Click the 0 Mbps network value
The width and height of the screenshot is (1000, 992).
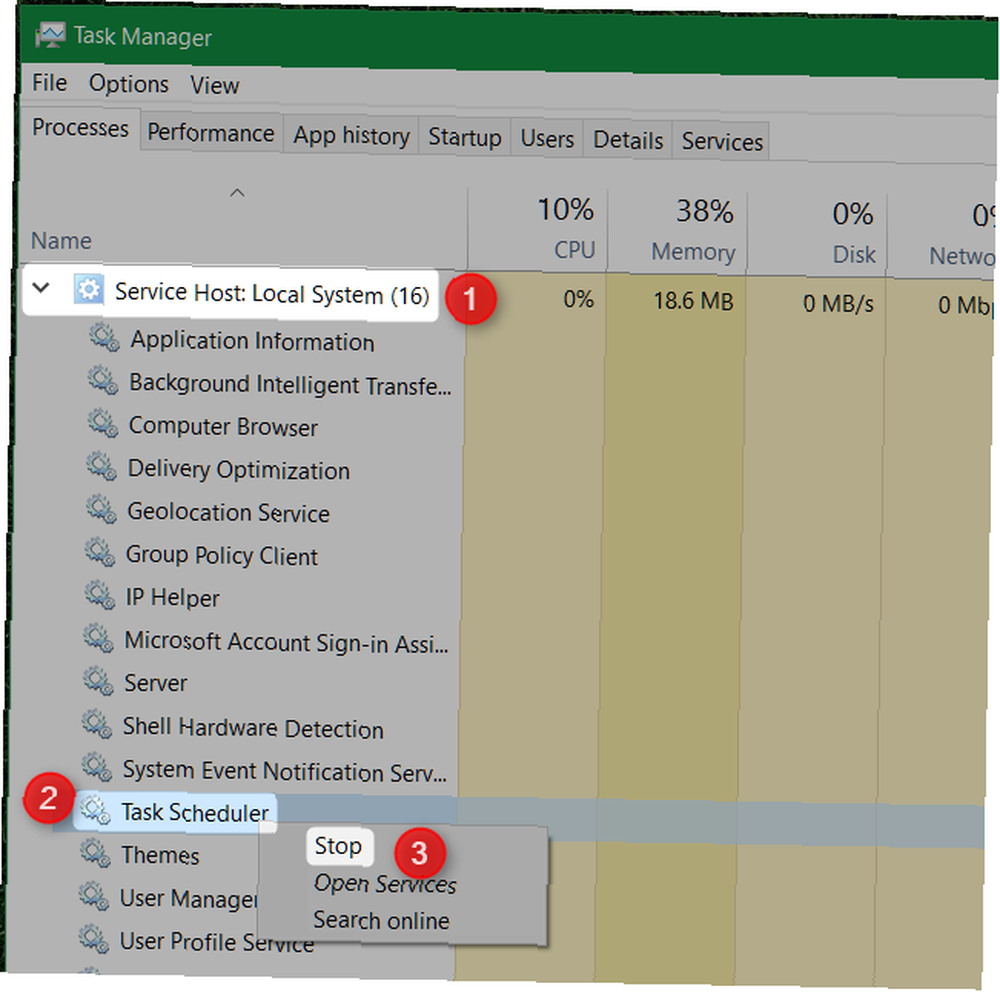click(964, 306)
